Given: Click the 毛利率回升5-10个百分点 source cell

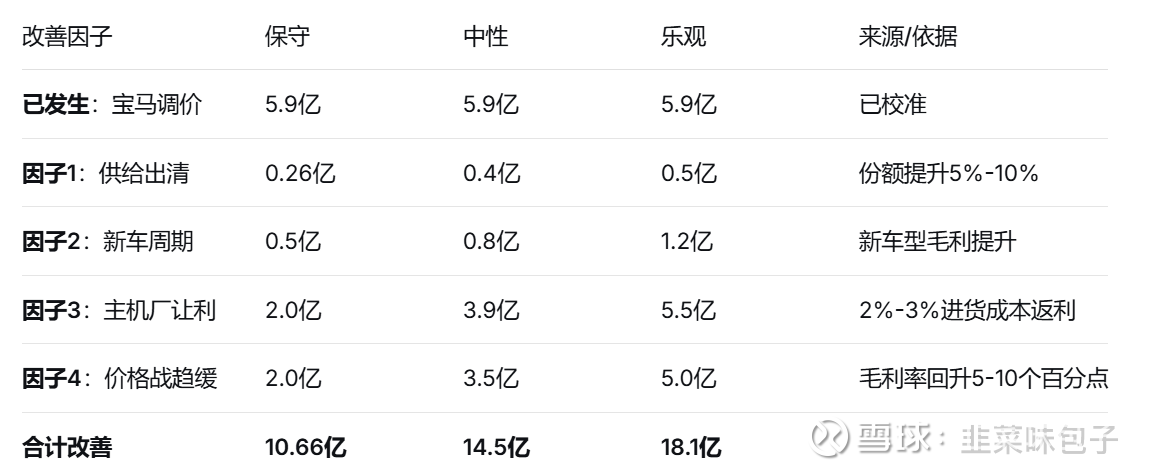Looking at the screenshot, I should pyautogui.click(x=983, y=378).
